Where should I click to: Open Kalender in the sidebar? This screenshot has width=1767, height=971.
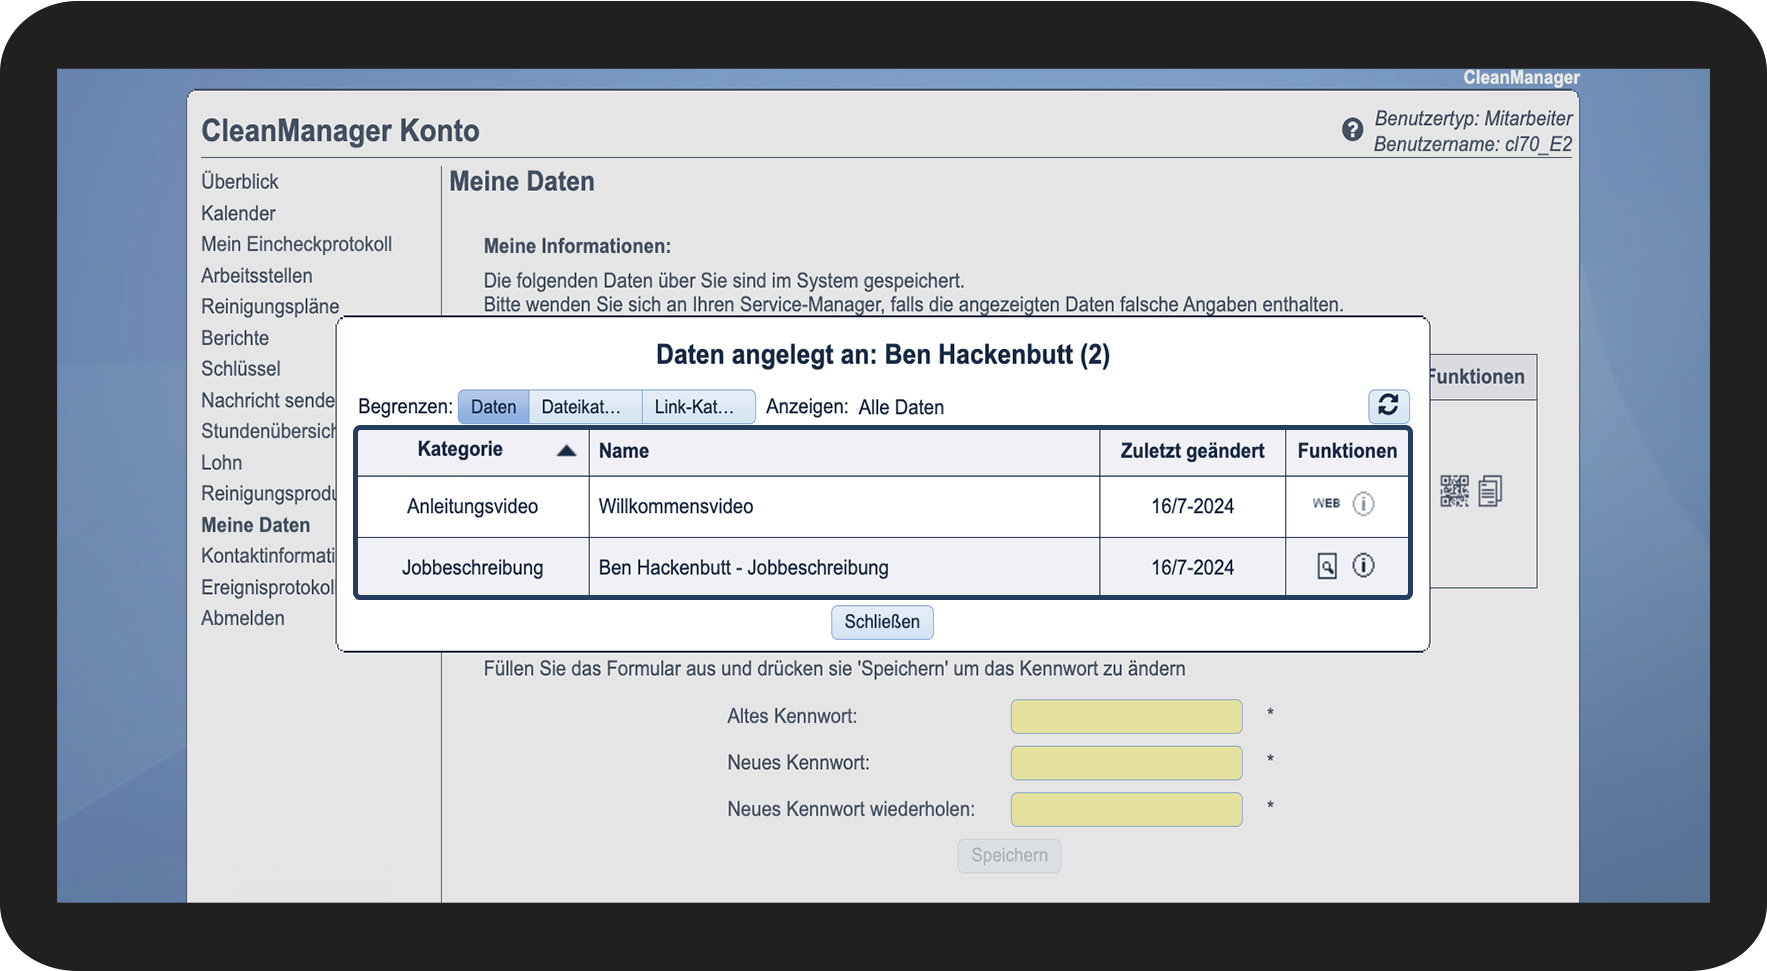(238, 213)
